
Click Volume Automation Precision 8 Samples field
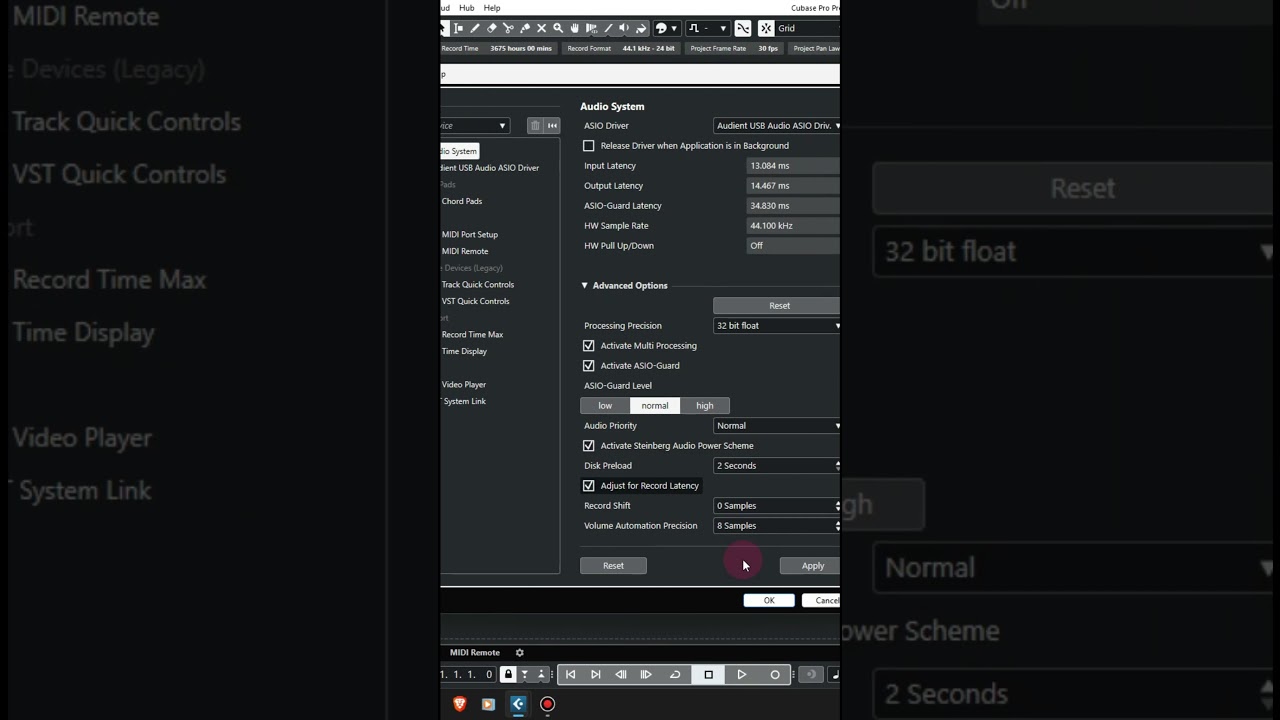[774, 525]
